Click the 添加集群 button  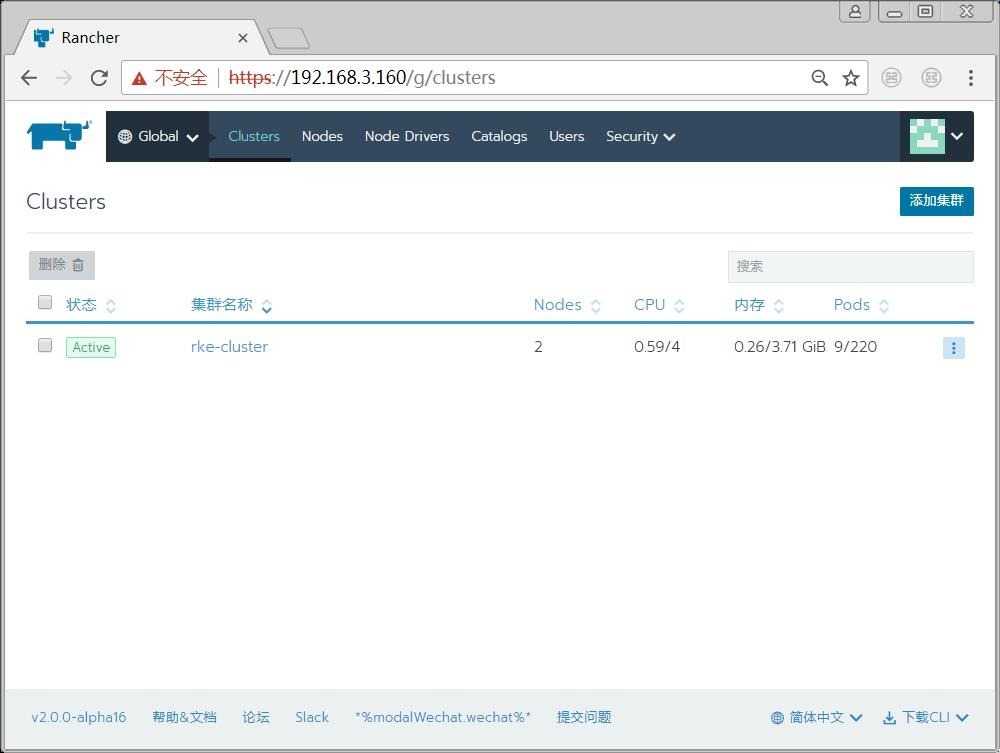(936, 201)
